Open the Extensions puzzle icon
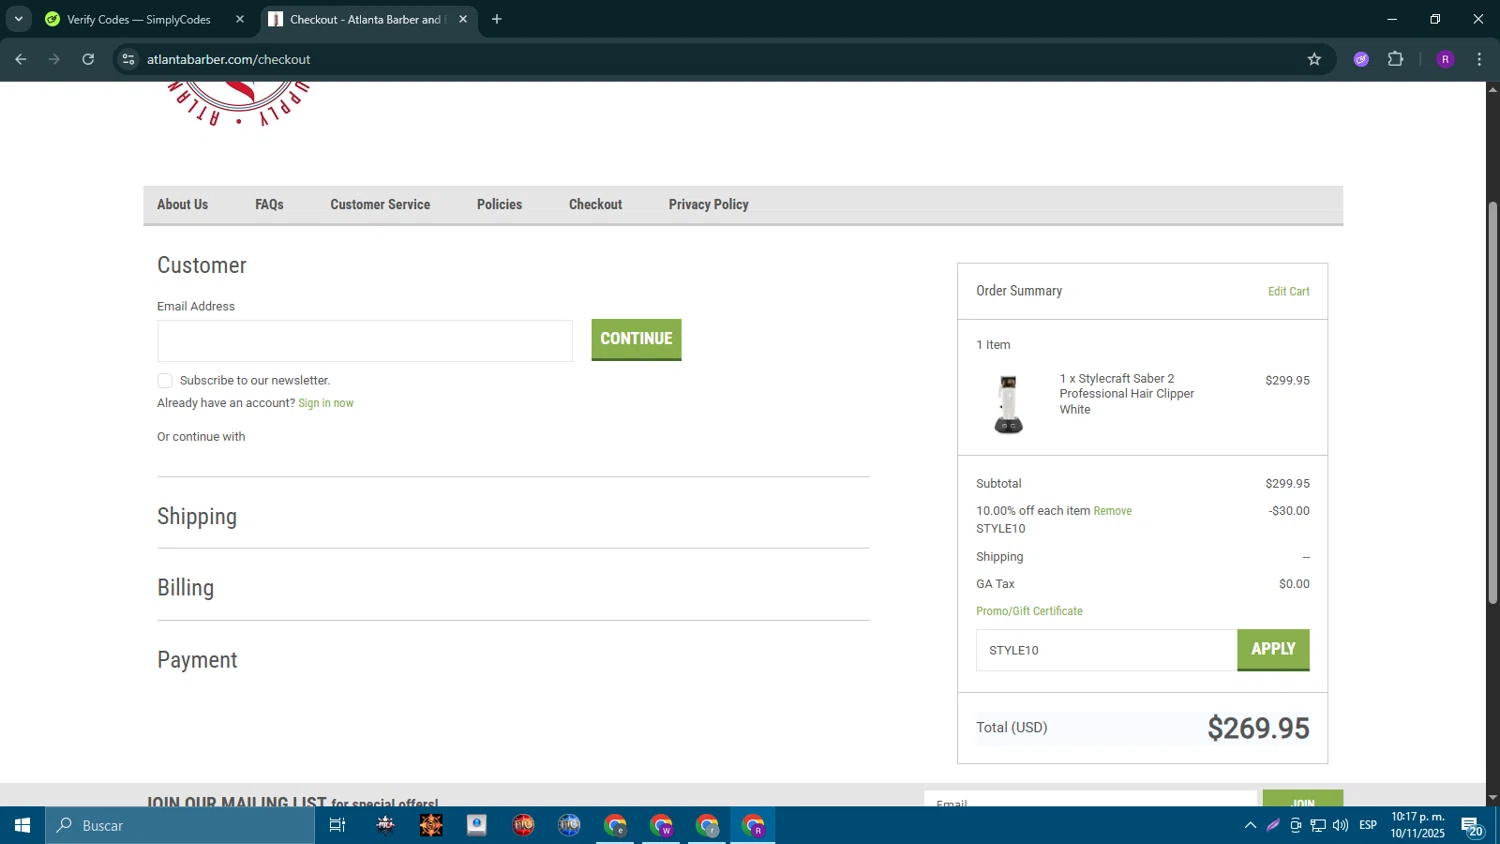 (x=1396, y=59)
